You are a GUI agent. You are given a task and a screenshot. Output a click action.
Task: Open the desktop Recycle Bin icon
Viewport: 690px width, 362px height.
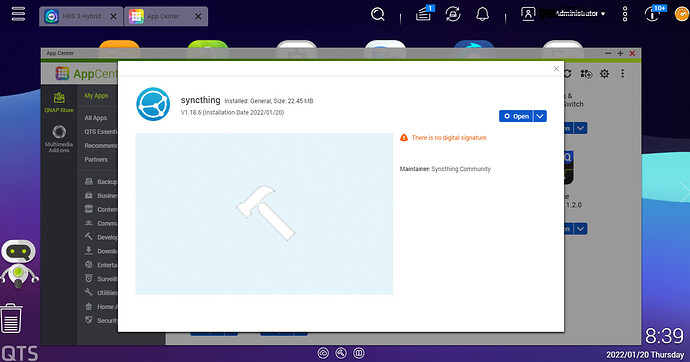click(11, 318)
